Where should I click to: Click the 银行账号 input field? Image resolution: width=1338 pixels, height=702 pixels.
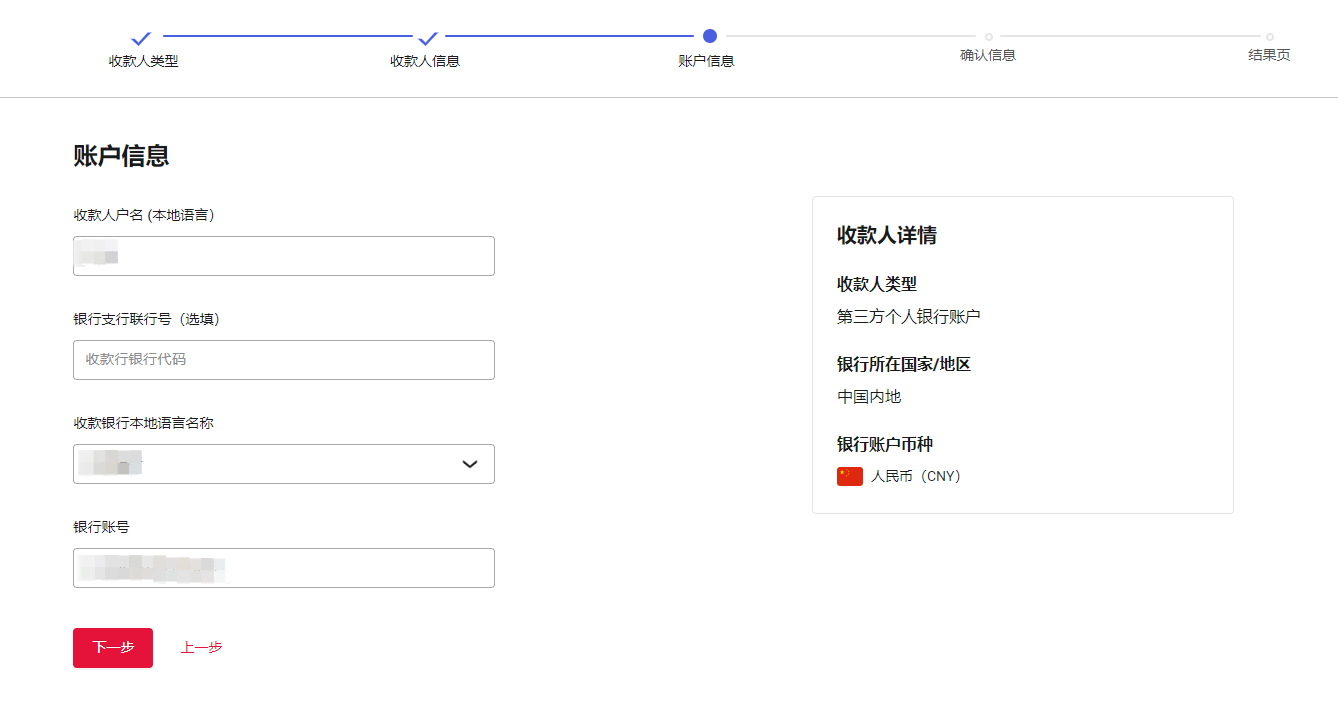coord(283,567)
